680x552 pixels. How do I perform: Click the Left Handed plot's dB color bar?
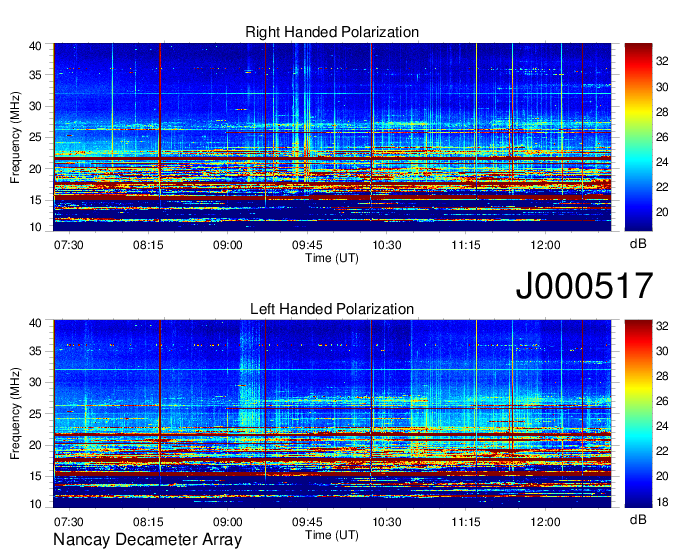638,414
